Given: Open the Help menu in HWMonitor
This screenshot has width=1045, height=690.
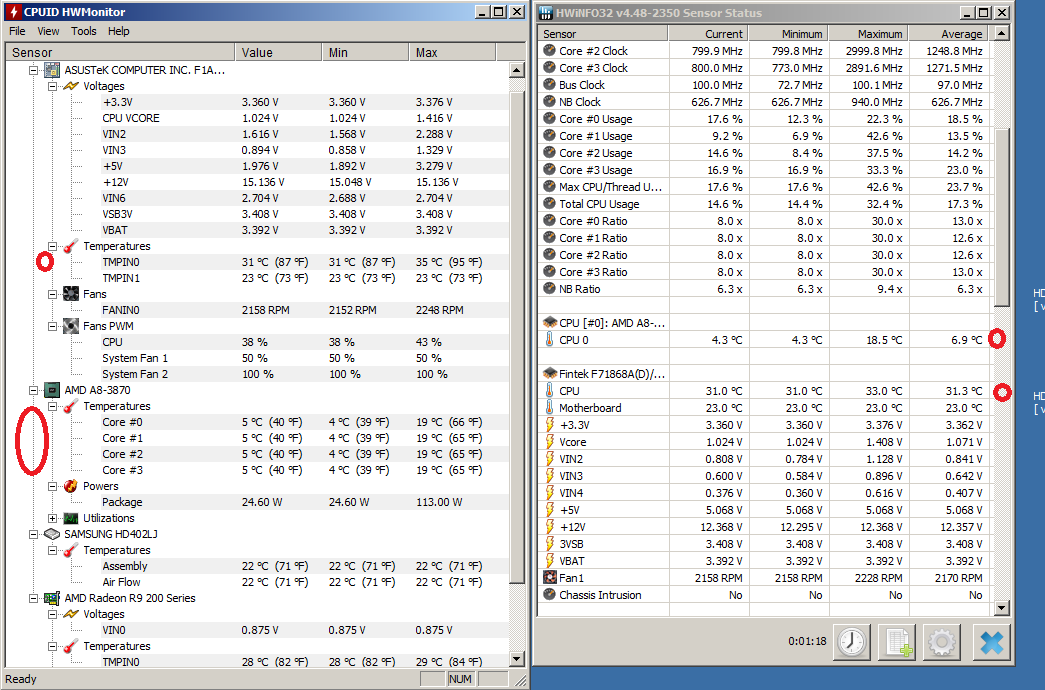Looking at the screenshot, I should click(x=119, y=31).
